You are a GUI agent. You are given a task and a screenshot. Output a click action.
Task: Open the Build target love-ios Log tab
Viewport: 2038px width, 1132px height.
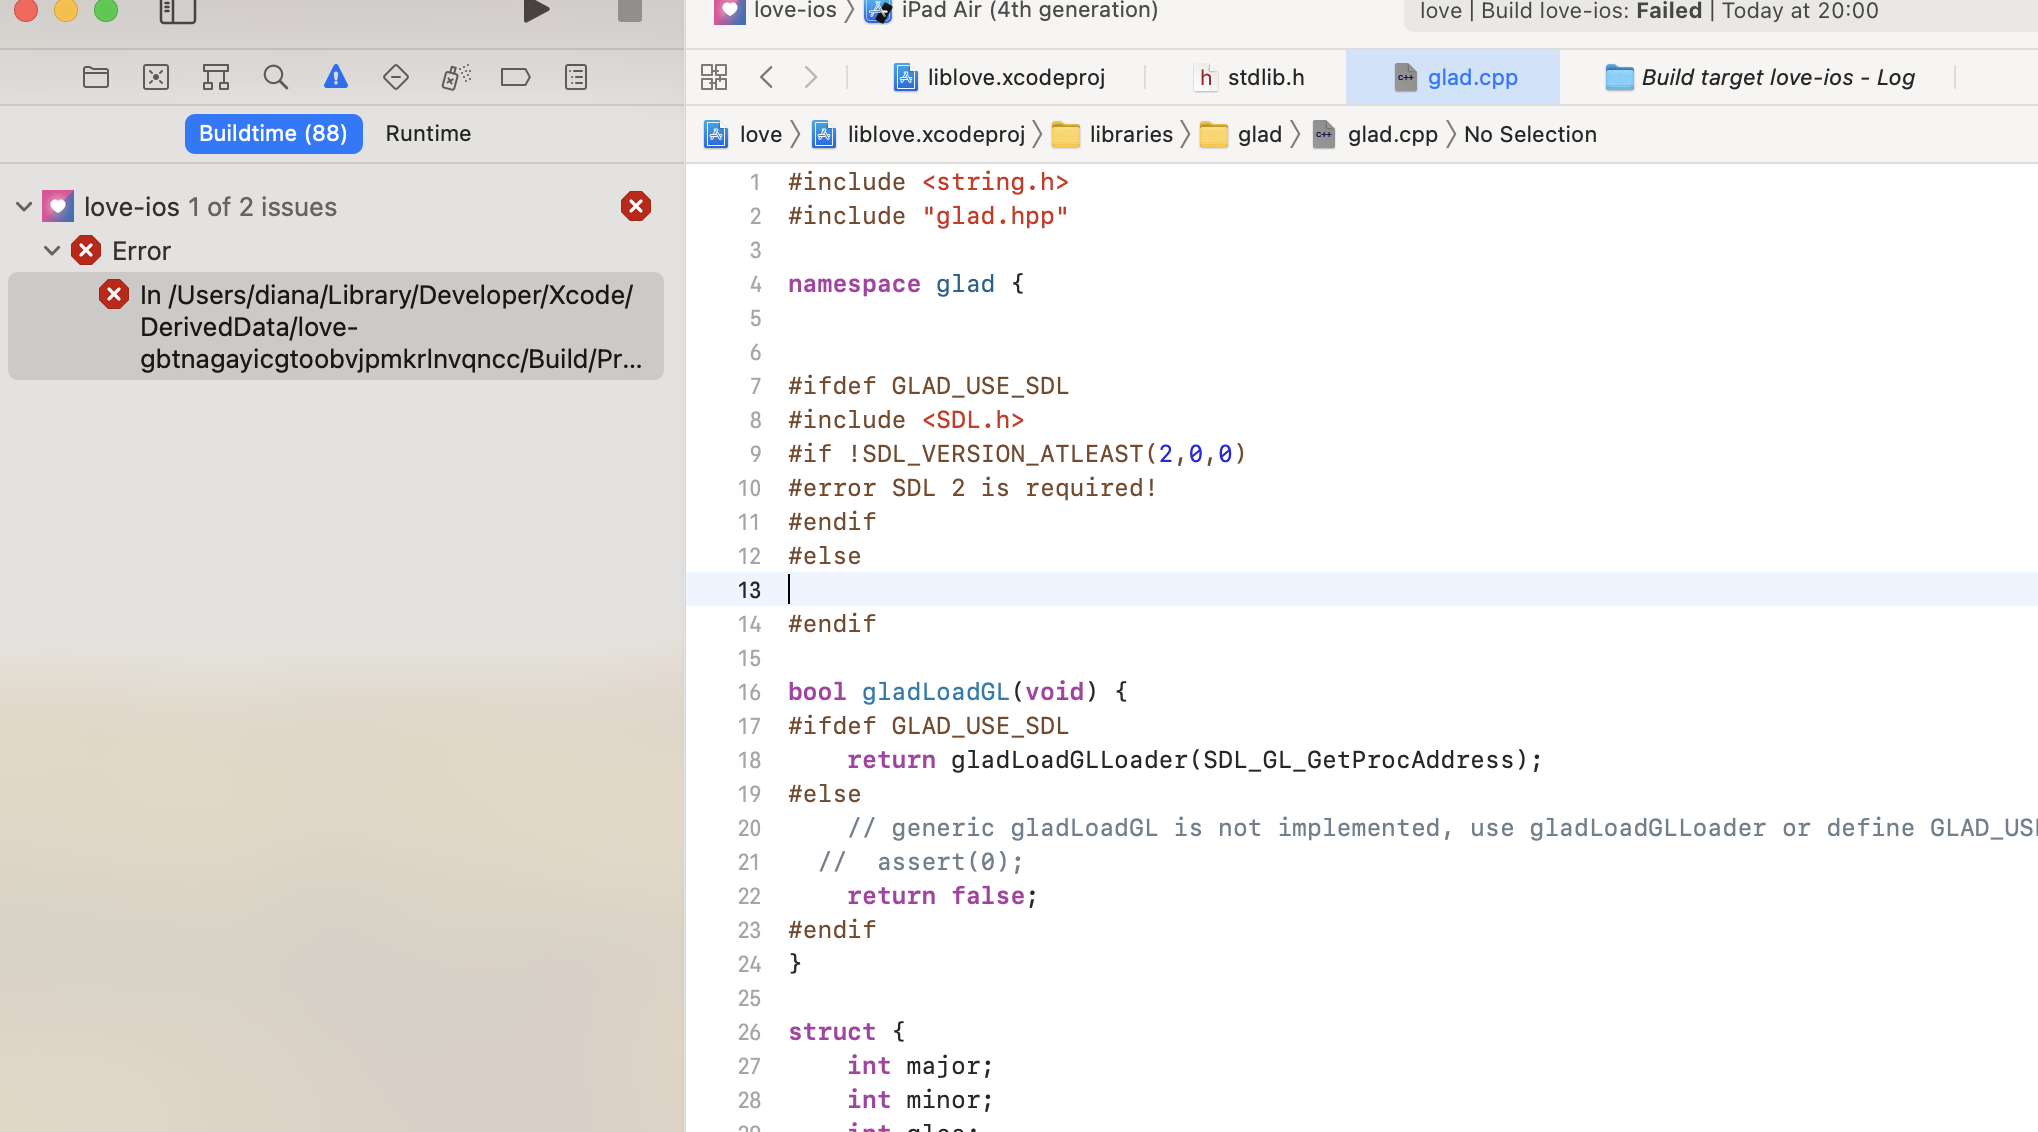click(1760, 77)
